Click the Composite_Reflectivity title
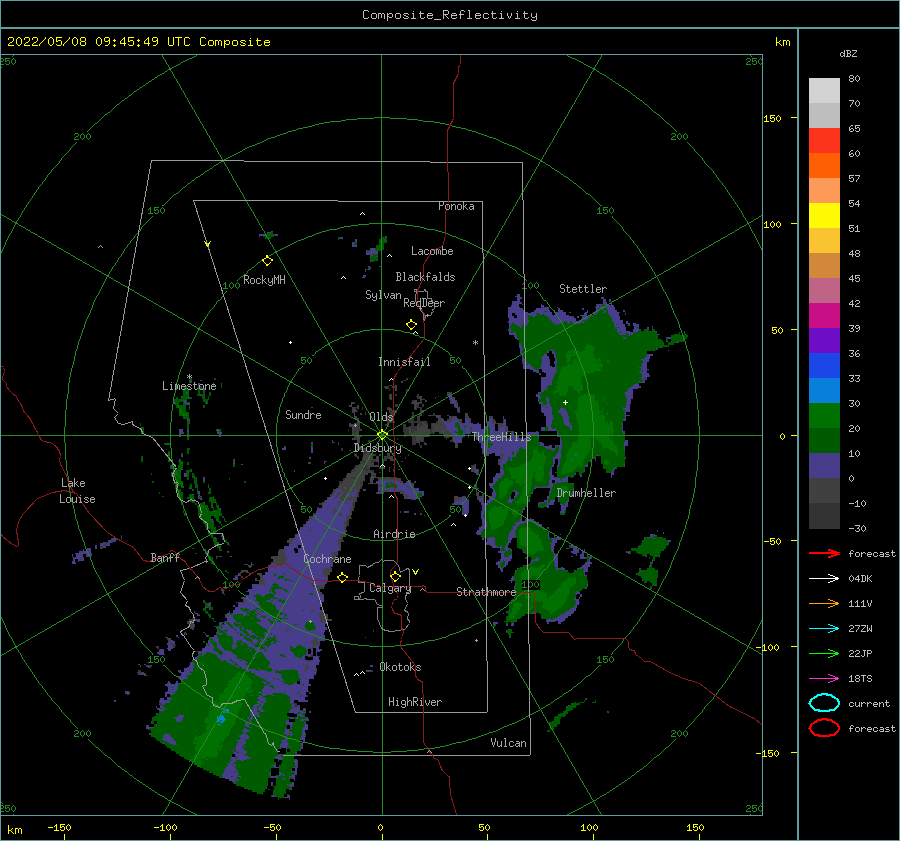Image resolution: width=900 pixels, height=841 pixels. (x=450, y=15)
